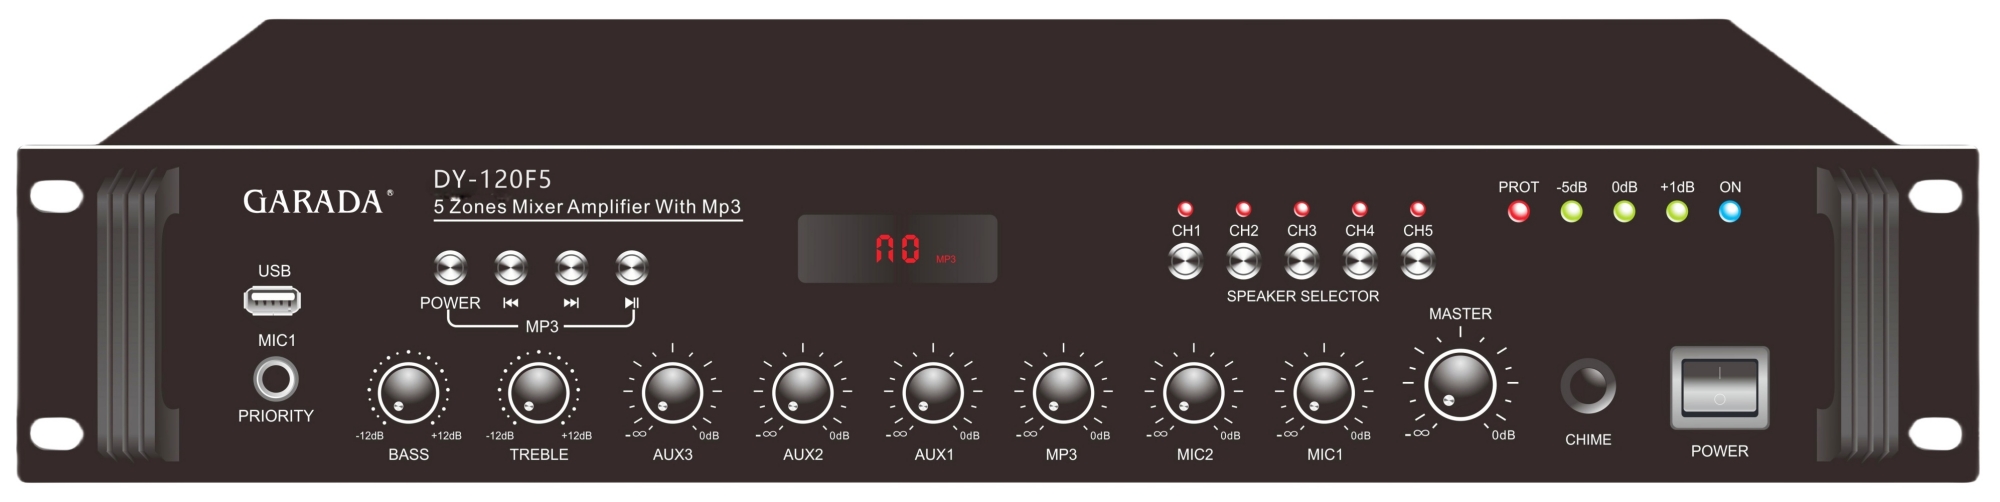Hit the MP3 previous track button

[511, 268]
